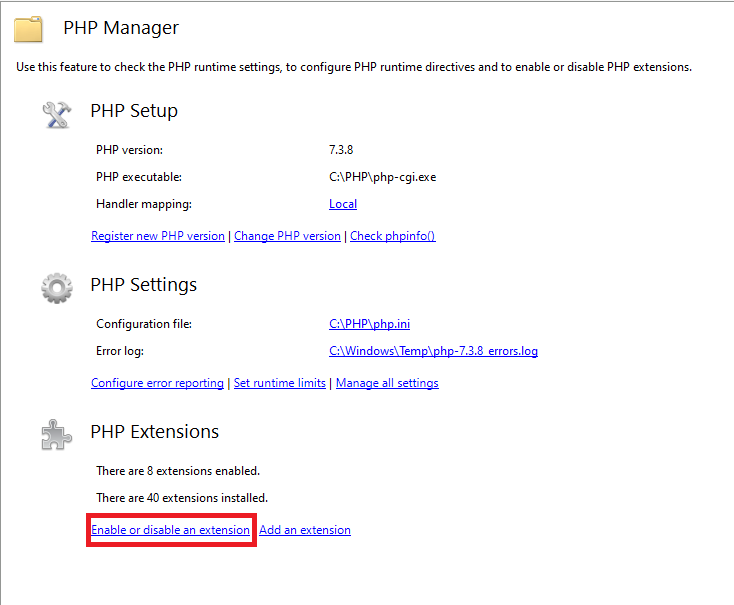The image size is (734, 605).
Task: Click the PHP Settings section heading
Action: [144, 285]
